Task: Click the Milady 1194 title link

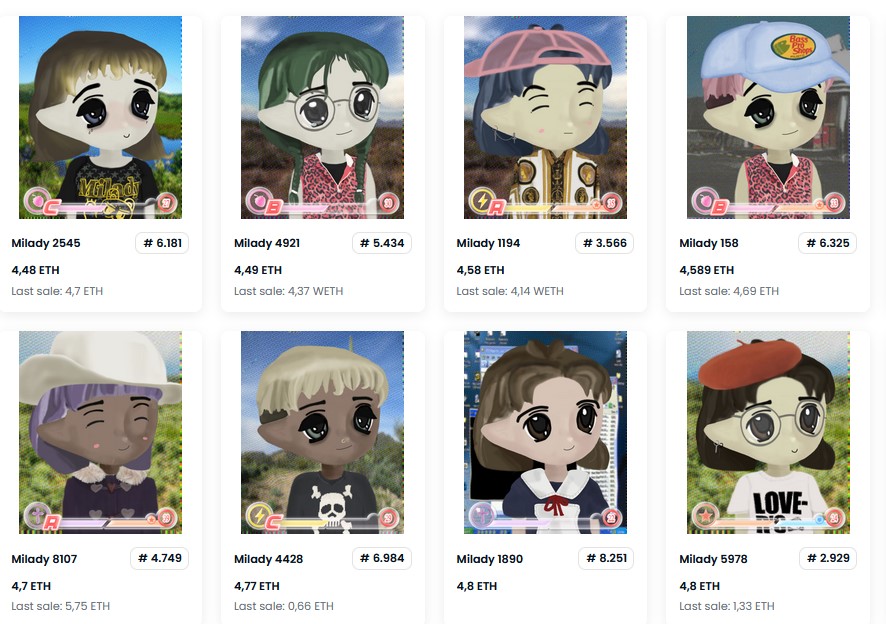Action: pyautogui.click(x=488, y=243)
